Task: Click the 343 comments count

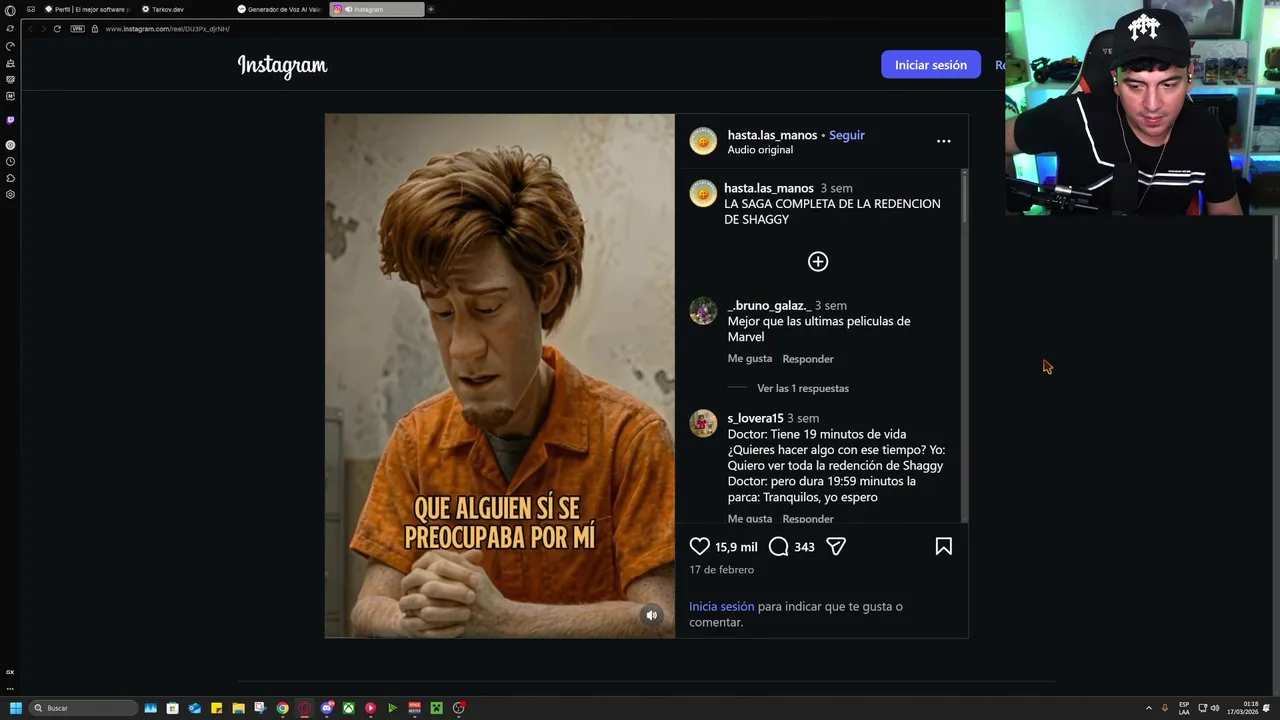Action: pos(804,547)
